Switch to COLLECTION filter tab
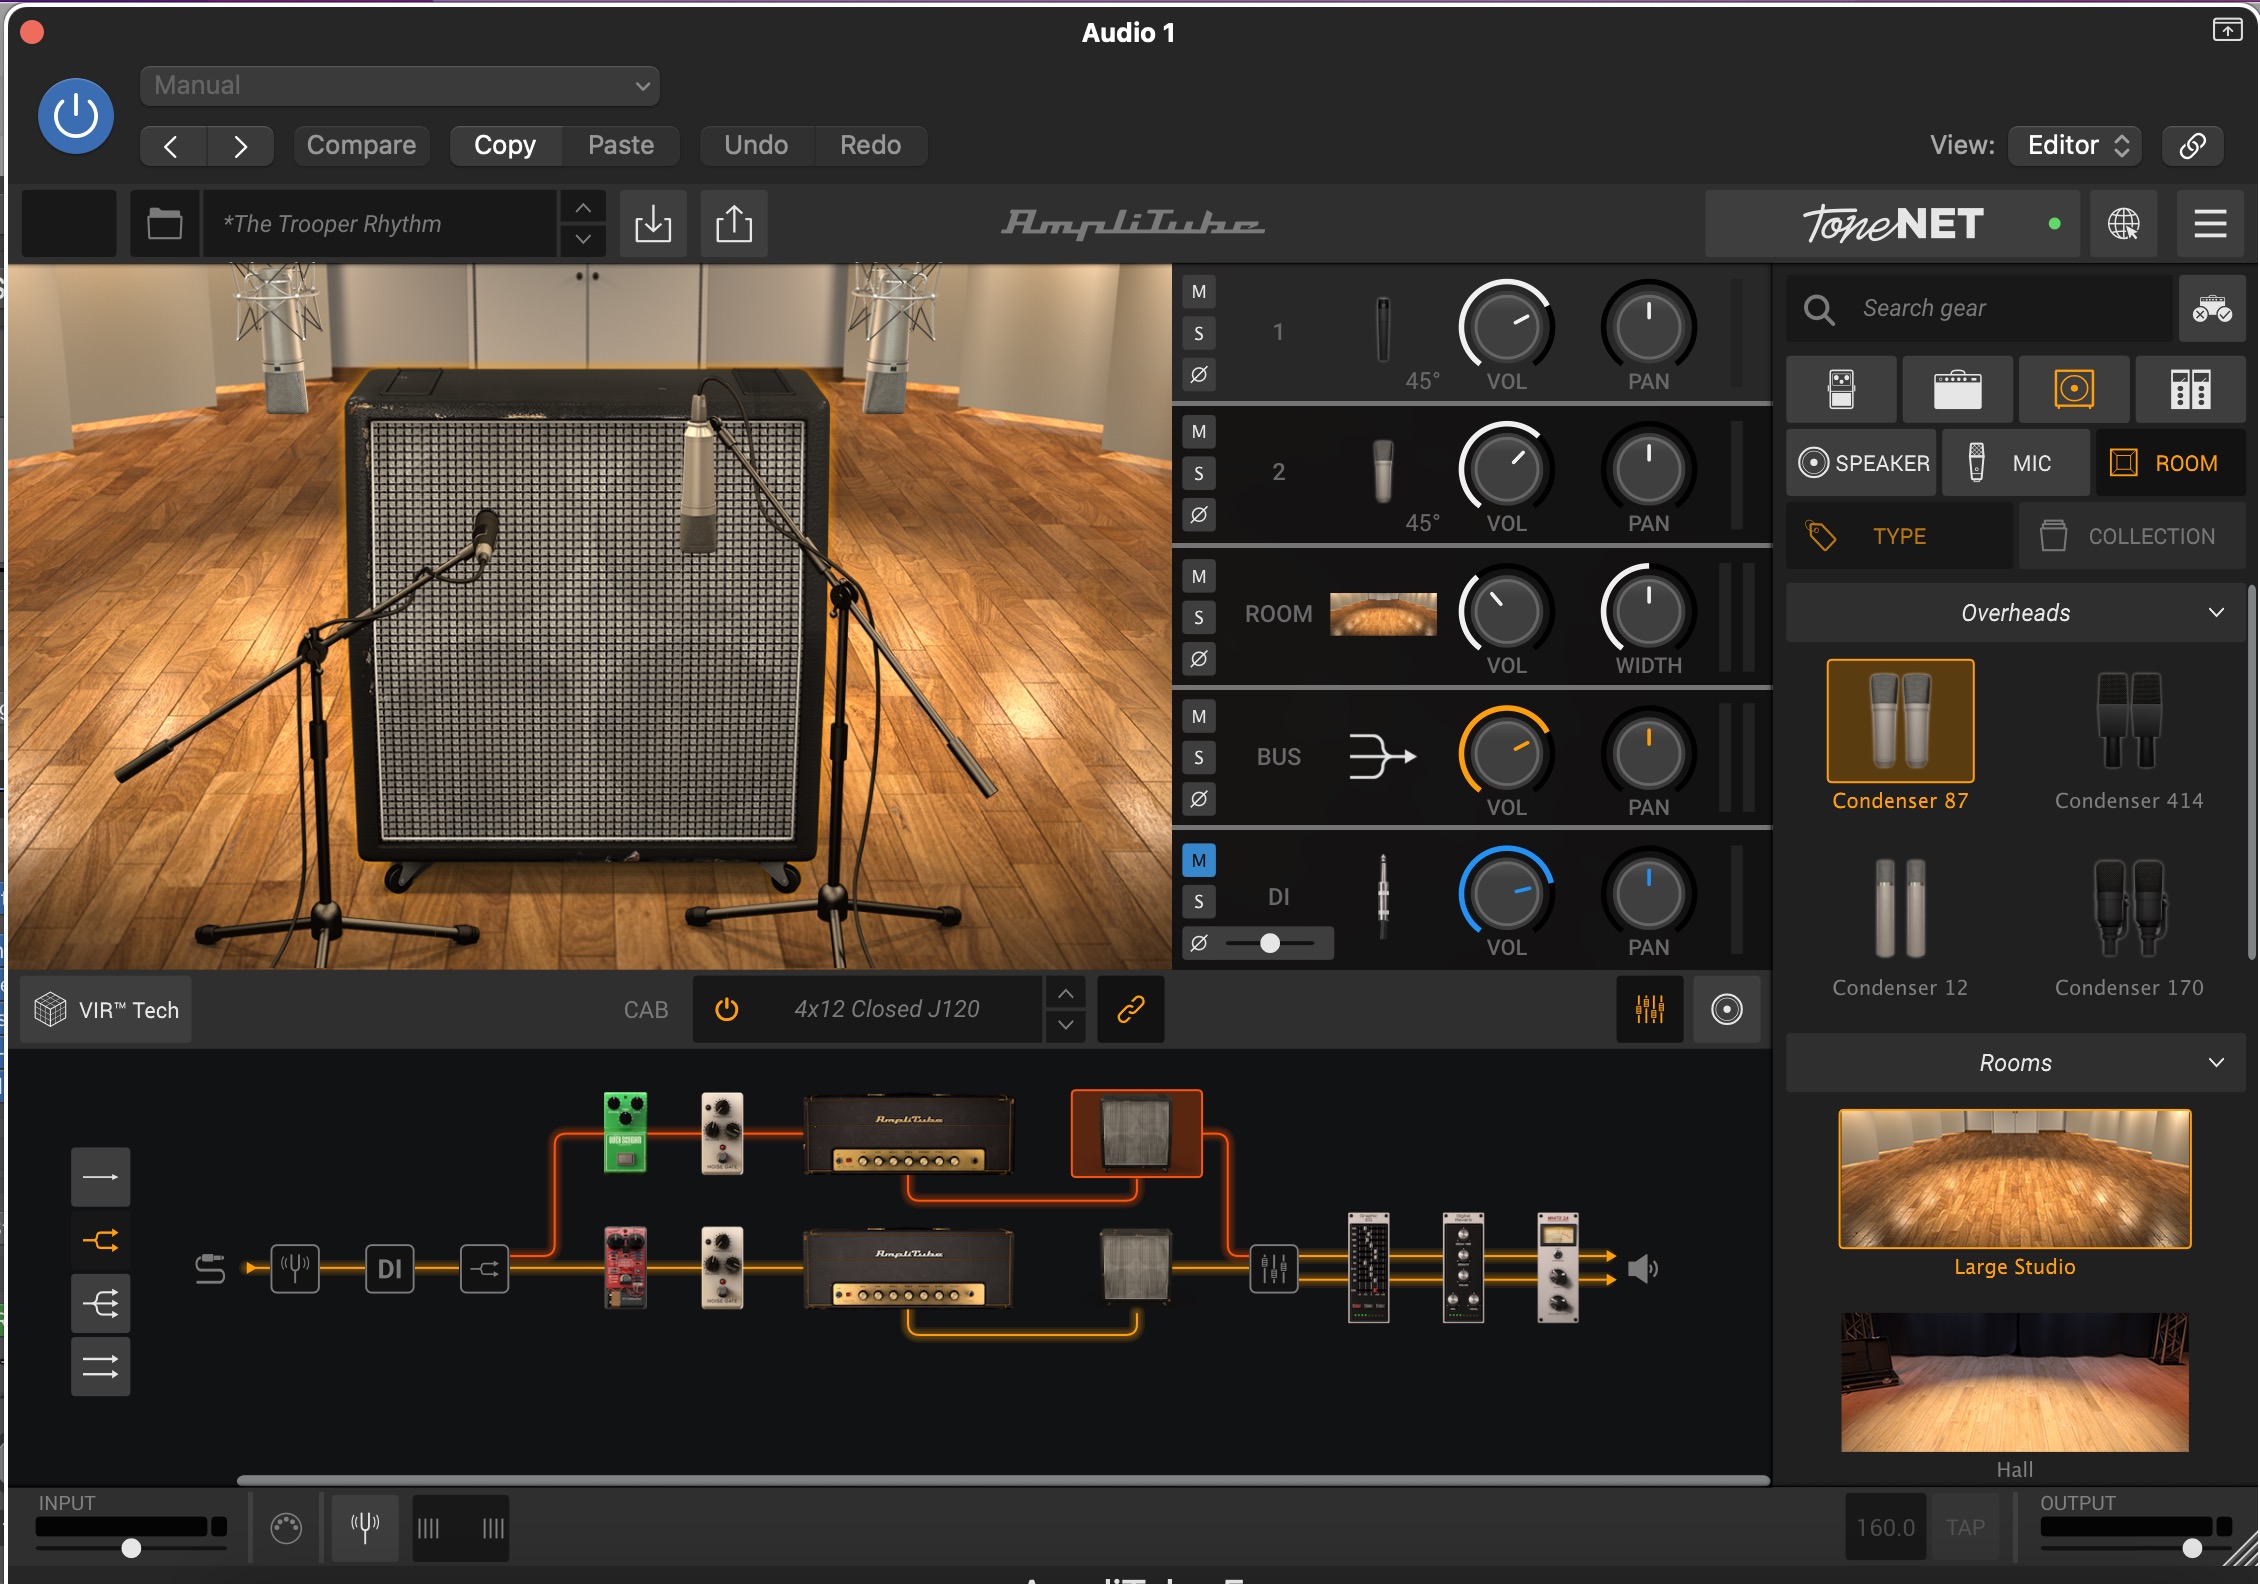This screenshot has height=1584, width=2260. pyautogui.click(x=2132, y=537)
